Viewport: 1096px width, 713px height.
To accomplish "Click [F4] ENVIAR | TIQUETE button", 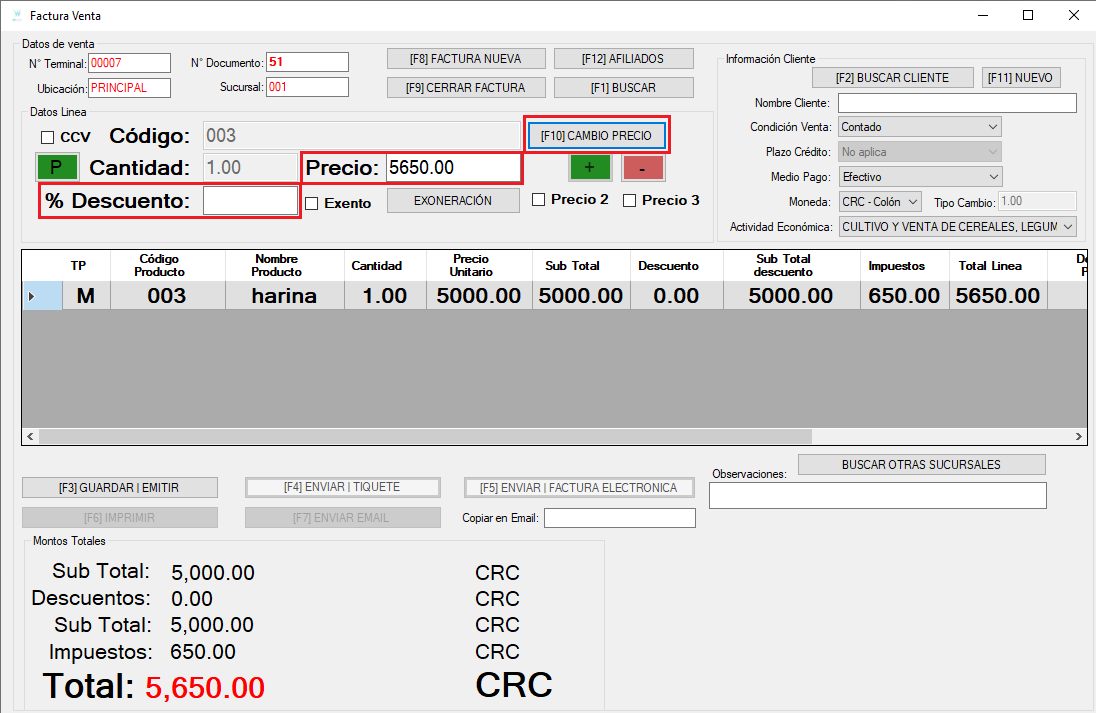I will pos(342,487).
